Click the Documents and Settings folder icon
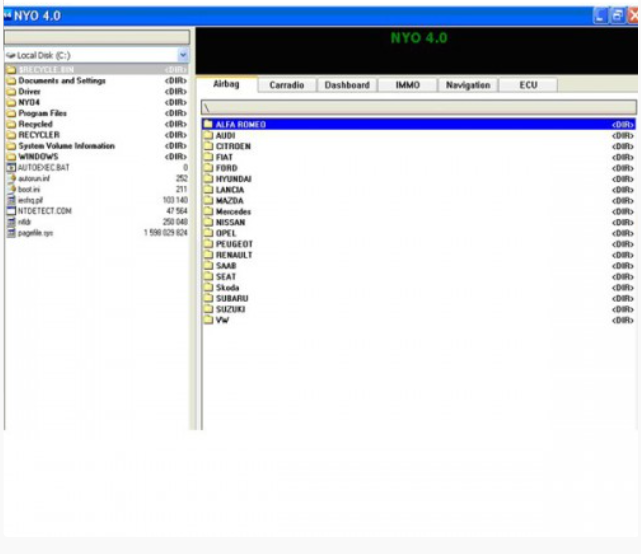 pyautogui.click(x=11, y=81)
